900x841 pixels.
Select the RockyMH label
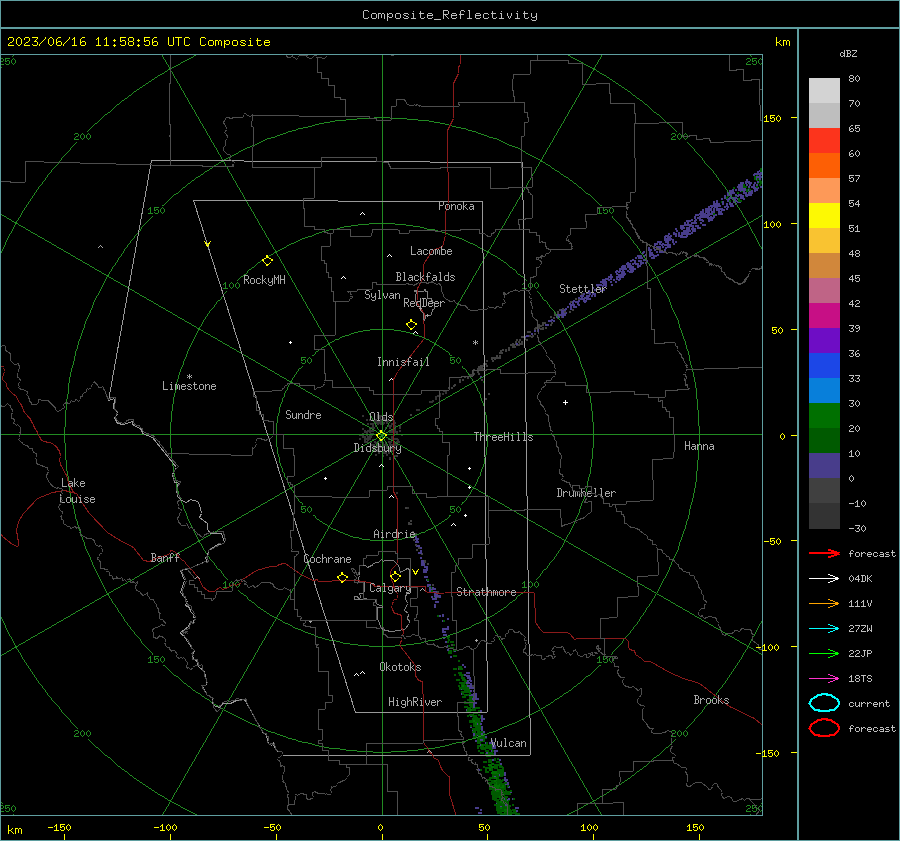pyautogui.click(x=264, y=280)
